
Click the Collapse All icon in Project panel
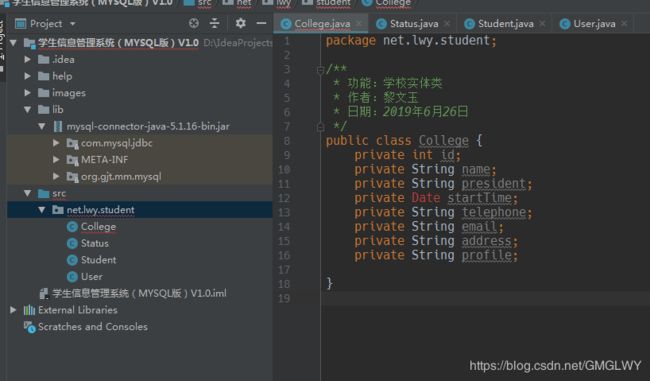(x=214, y=23)
